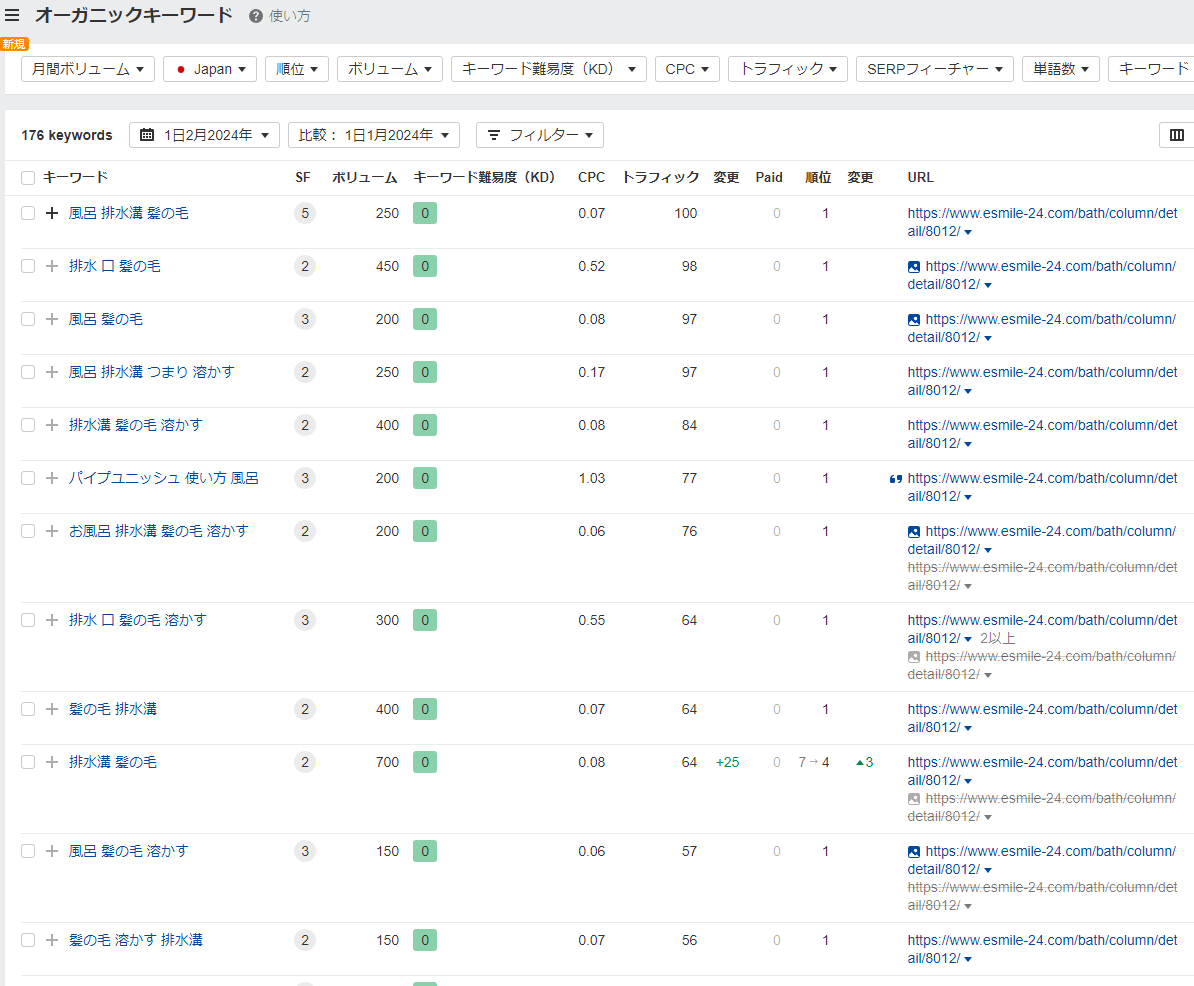Click the フィルター button
Image resolution: width=1194 pixels, height=986 pixels.
pyautogui.click(x=540, y=135)
